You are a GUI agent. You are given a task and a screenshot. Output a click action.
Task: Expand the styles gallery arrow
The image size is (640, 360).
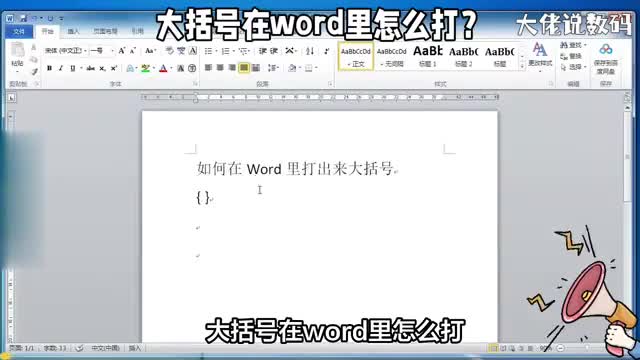coord(522,67)
